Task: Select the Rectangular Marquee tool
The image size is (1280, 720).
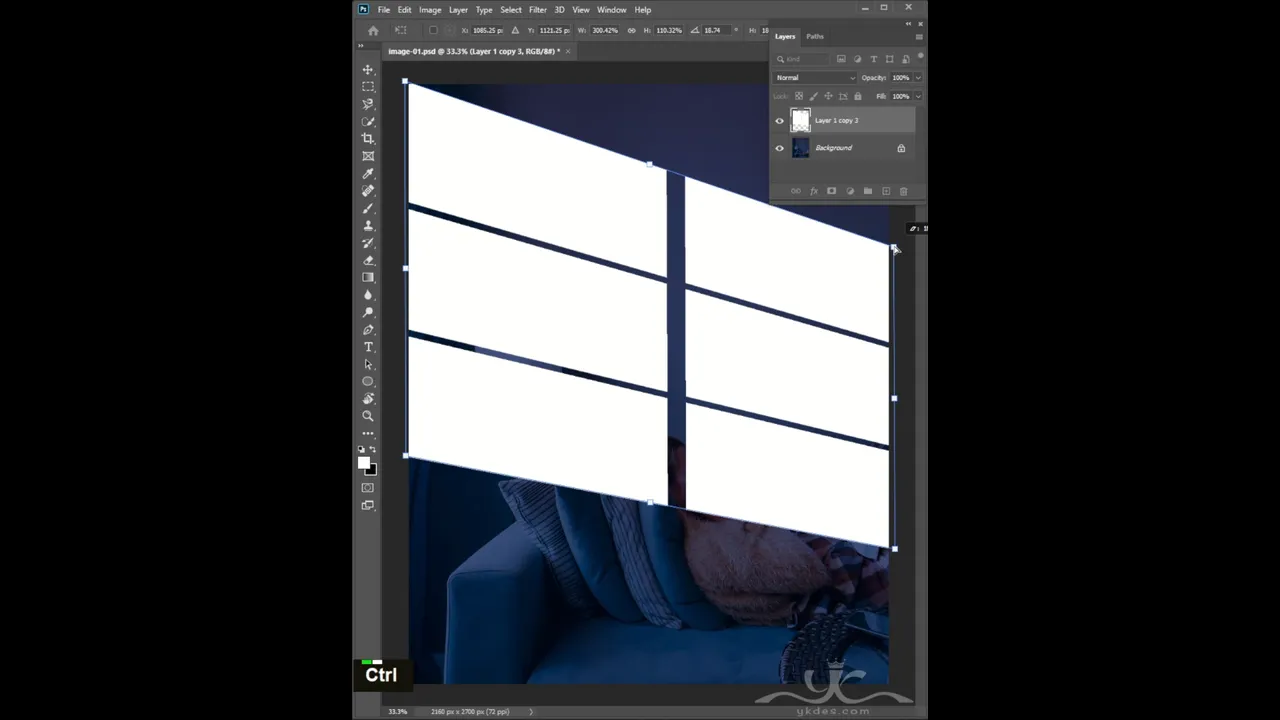Action: pyautogui.click(x=368, y=87)
